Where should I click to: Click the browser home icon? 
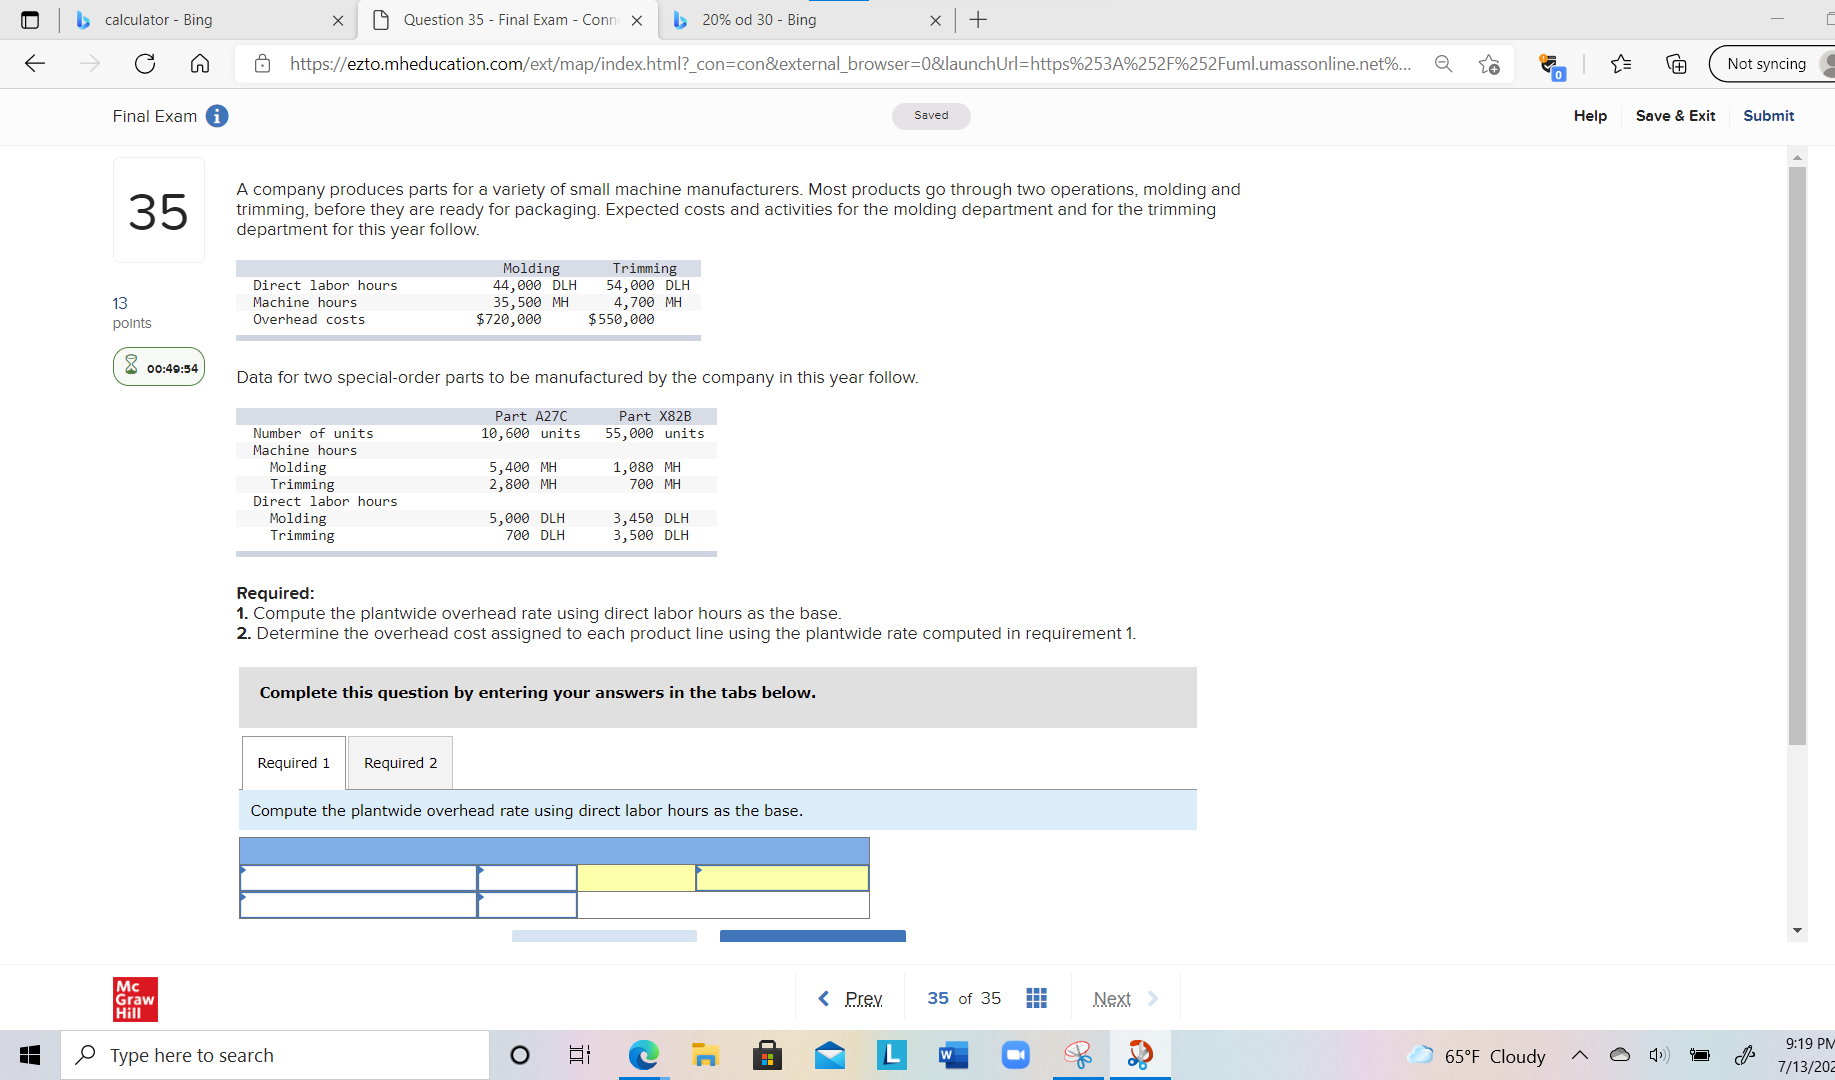point(199,63)
